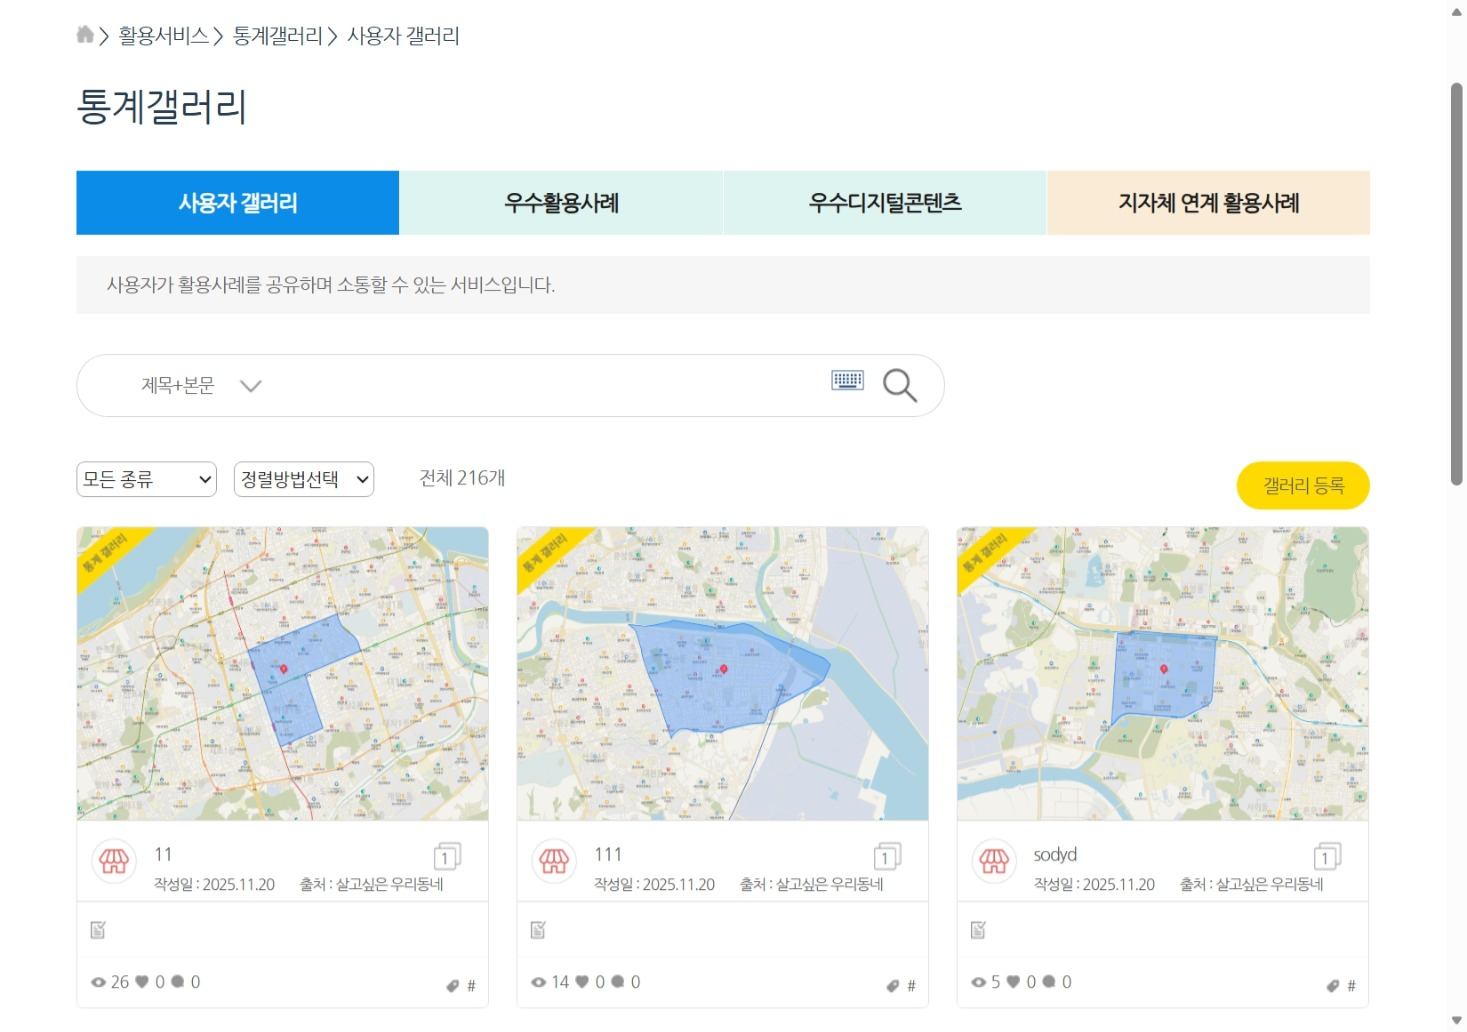Click the scrollbar up arrow

[x=1457, y=12]
